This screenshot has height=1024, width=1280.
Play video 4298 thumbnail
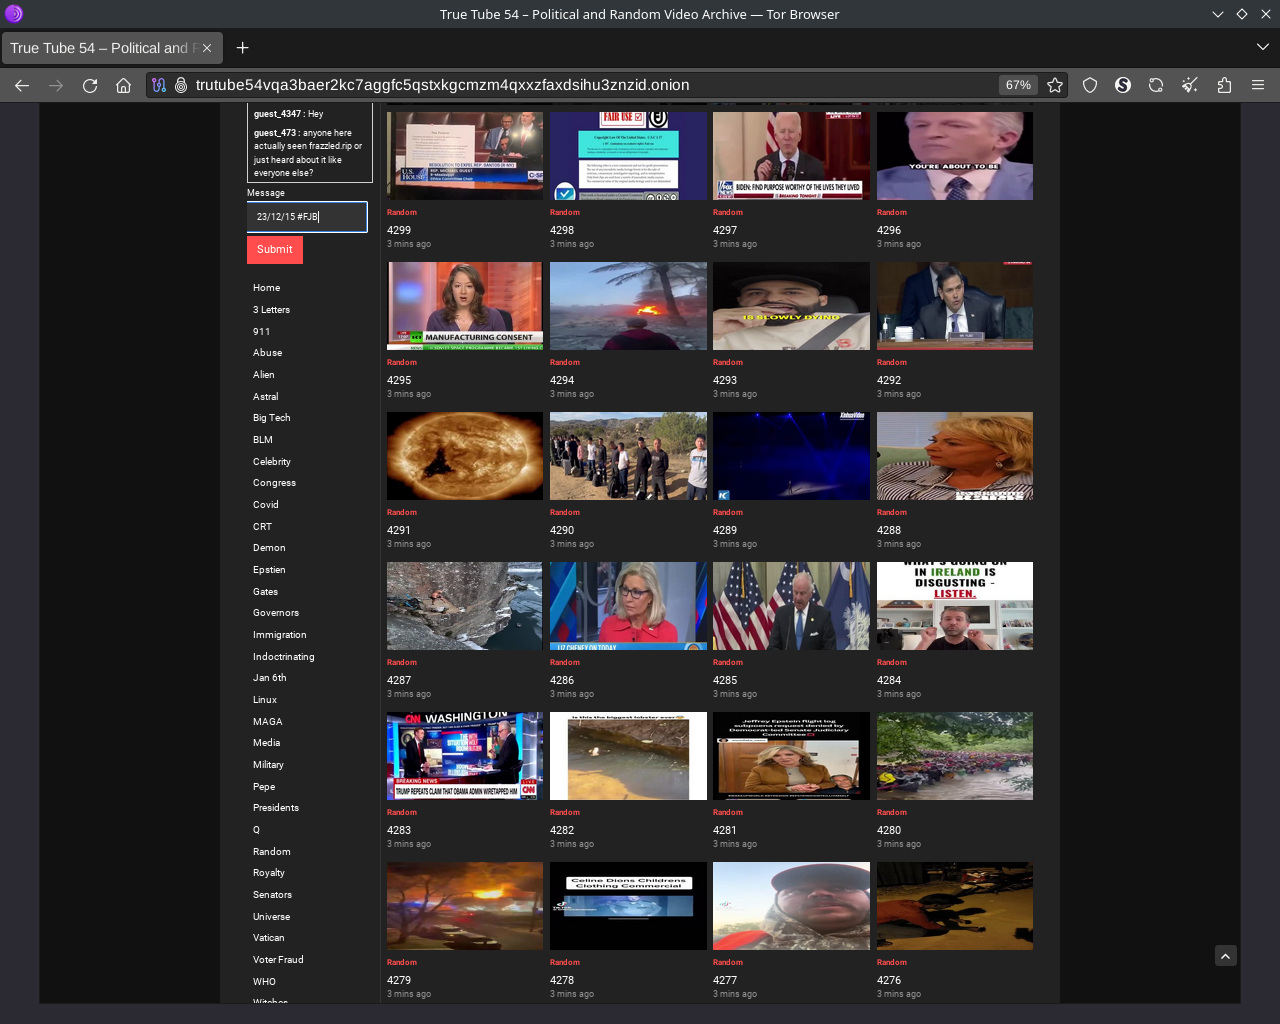628,156
